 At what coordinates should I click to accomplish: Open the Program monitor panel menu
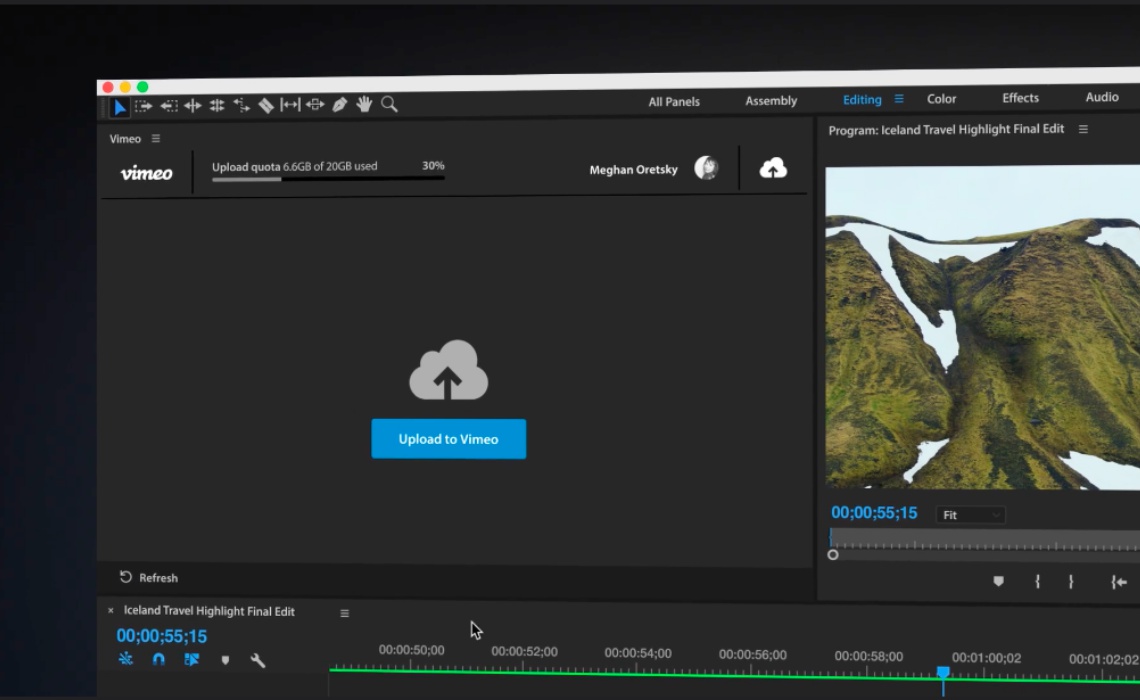[x=1083, y=129]
